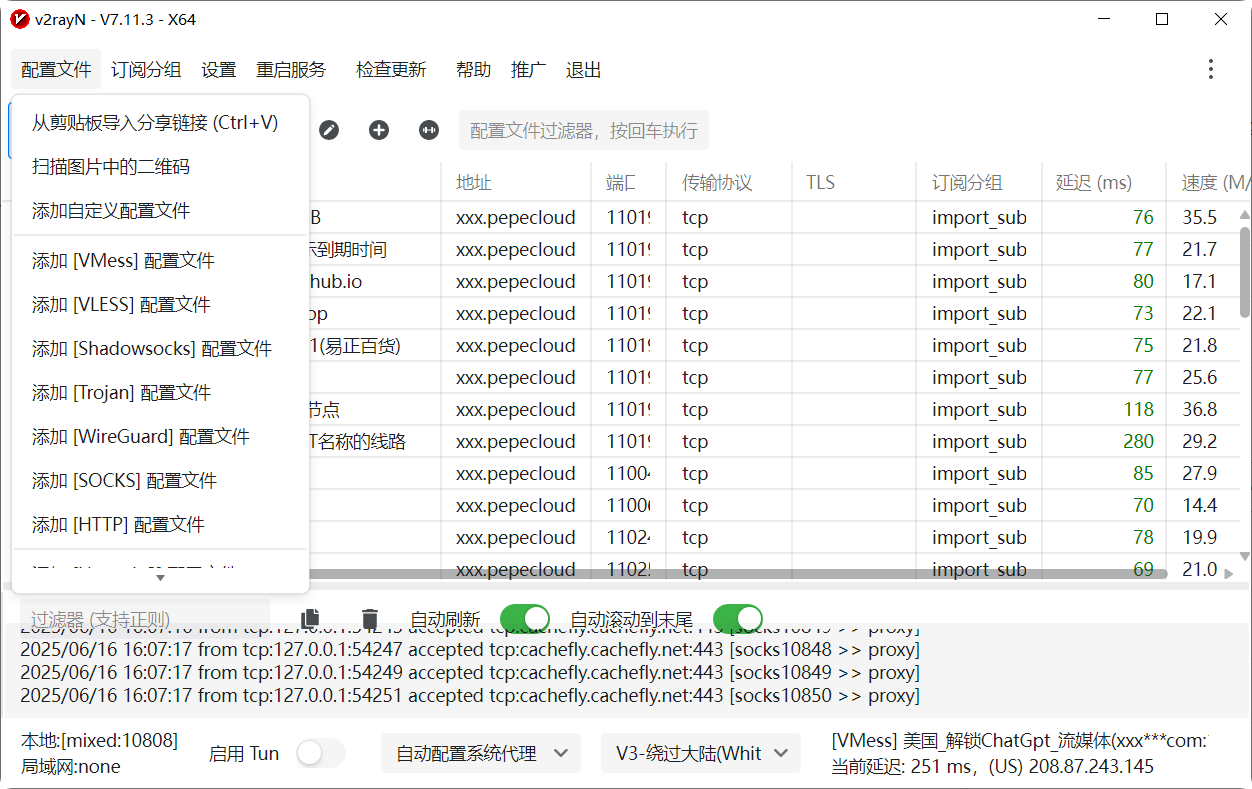The width and height of the screenshot is (1252, 789).
Task: Click the pencil edit subscription group icon
Action: point(329,130)
